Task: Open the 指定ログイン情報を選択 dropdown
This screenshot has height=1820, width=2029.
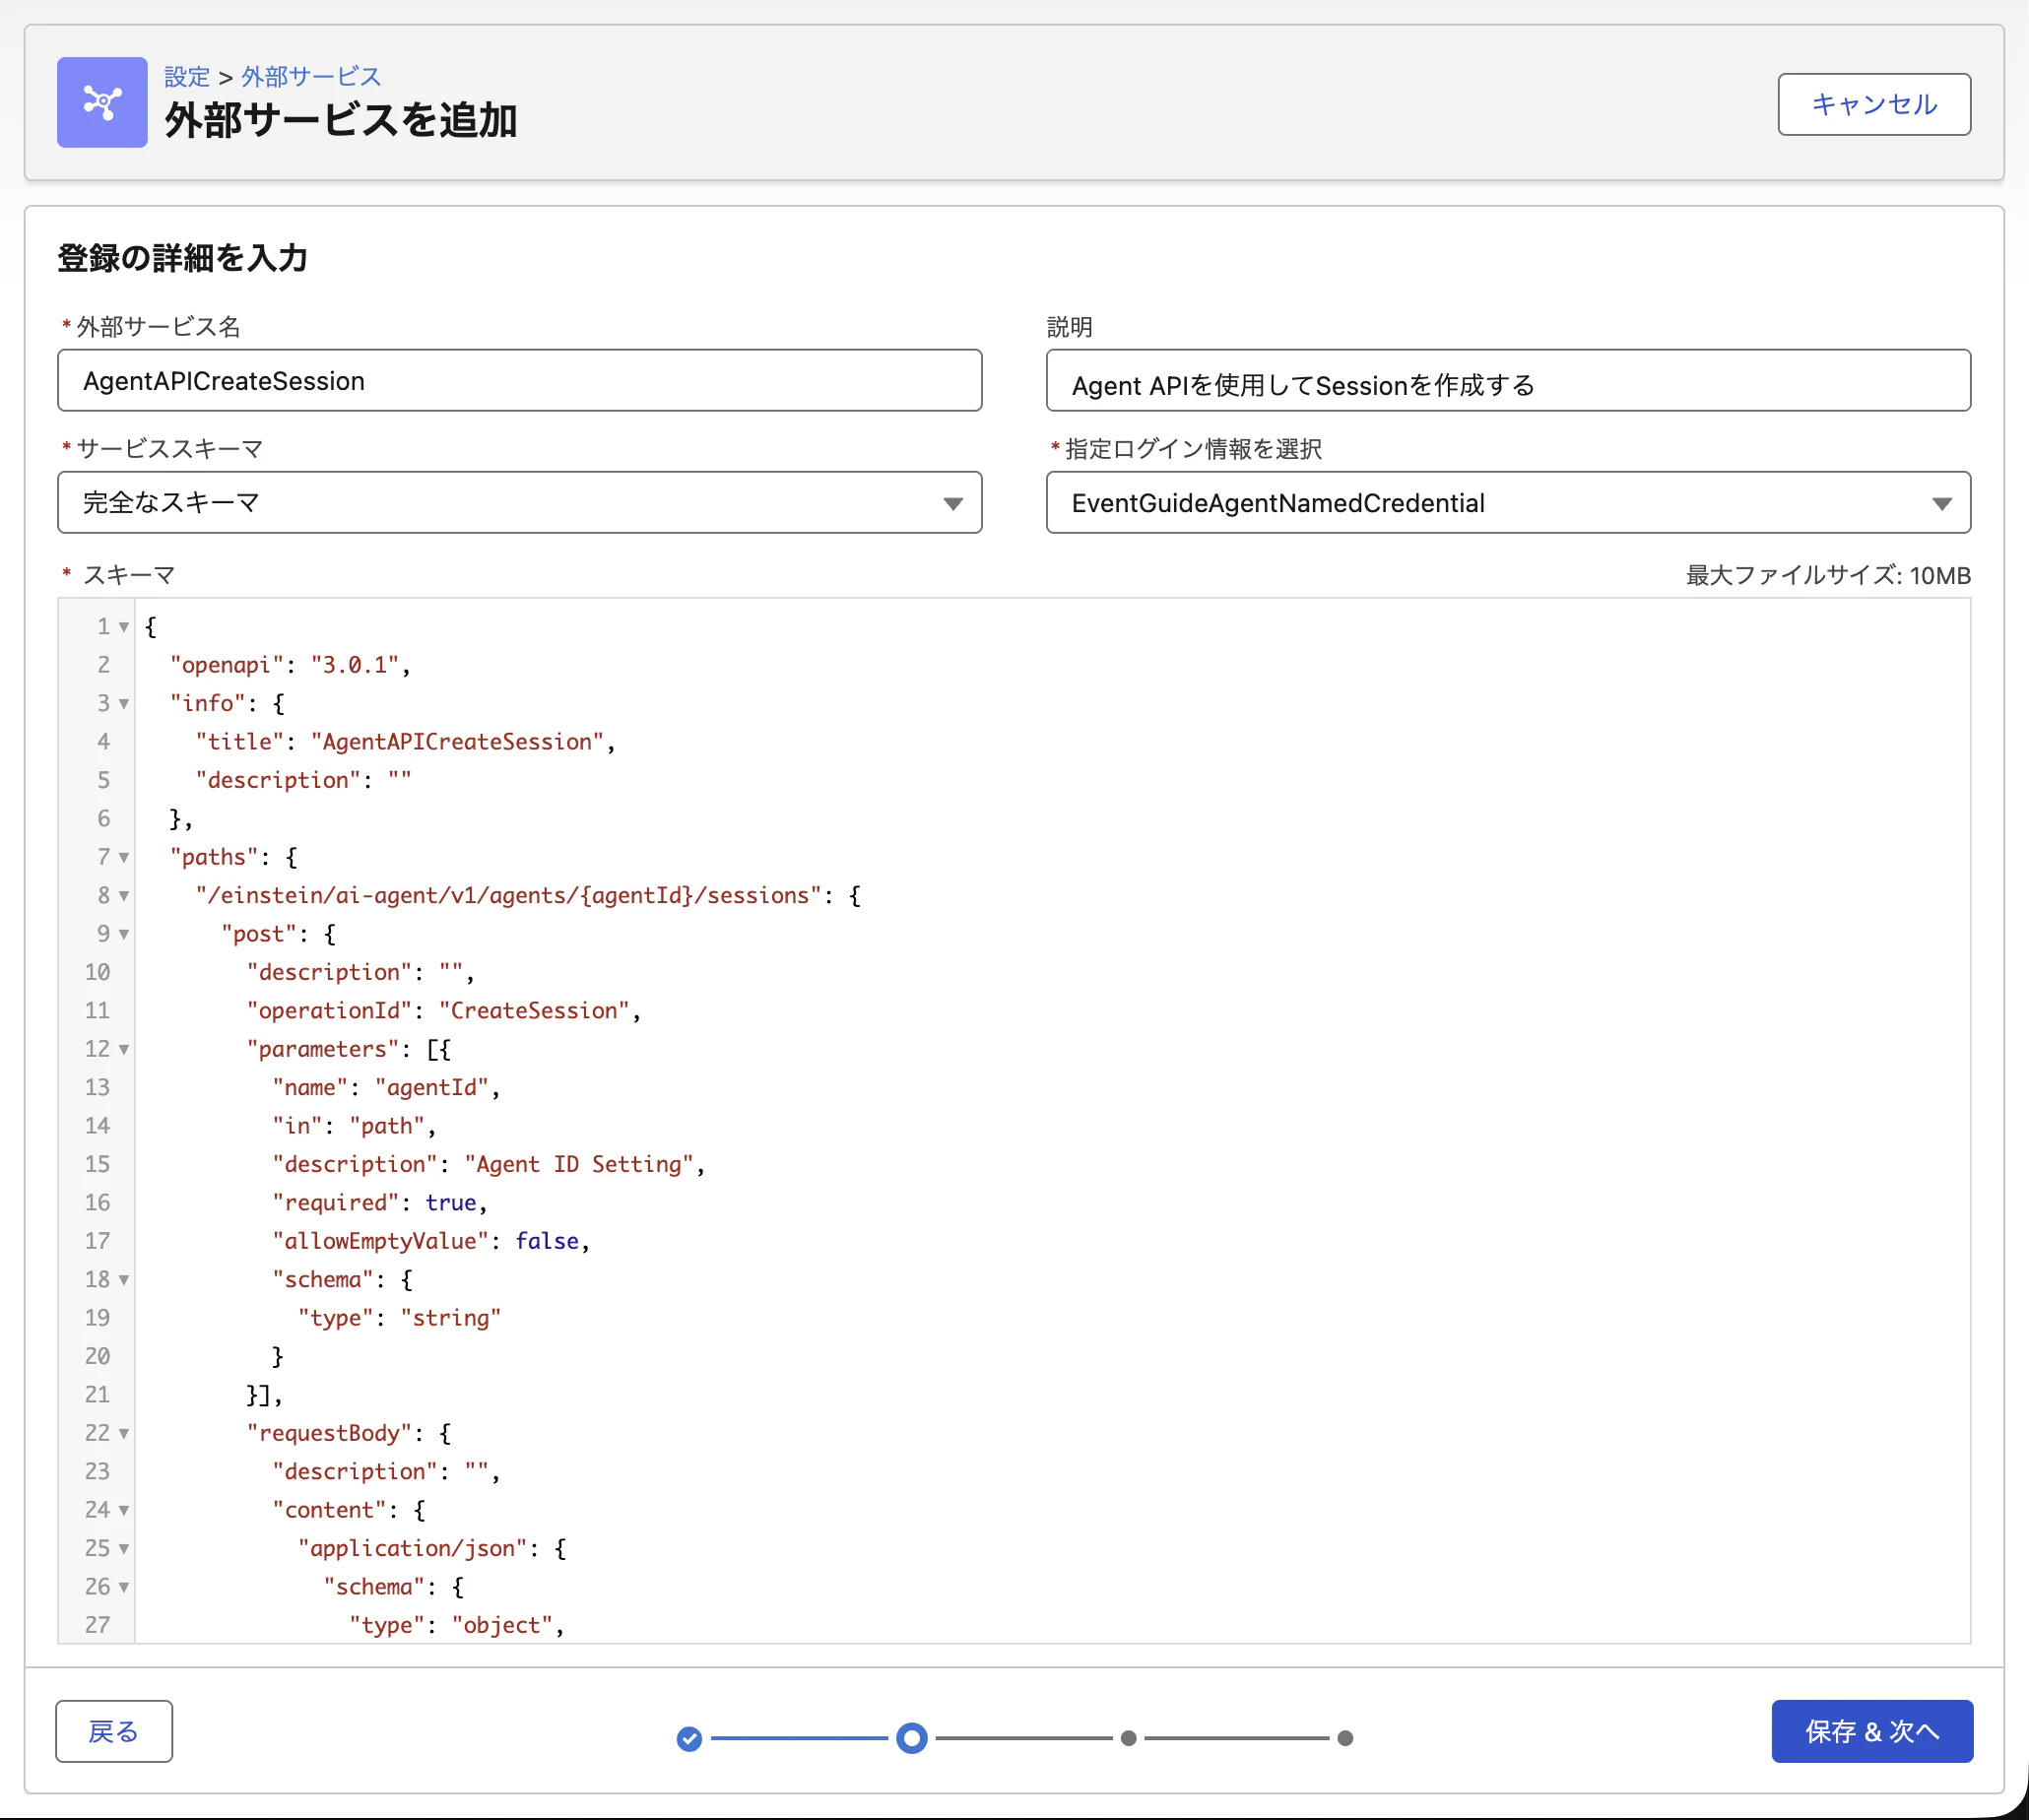Action: click(x=1507, y=502)
